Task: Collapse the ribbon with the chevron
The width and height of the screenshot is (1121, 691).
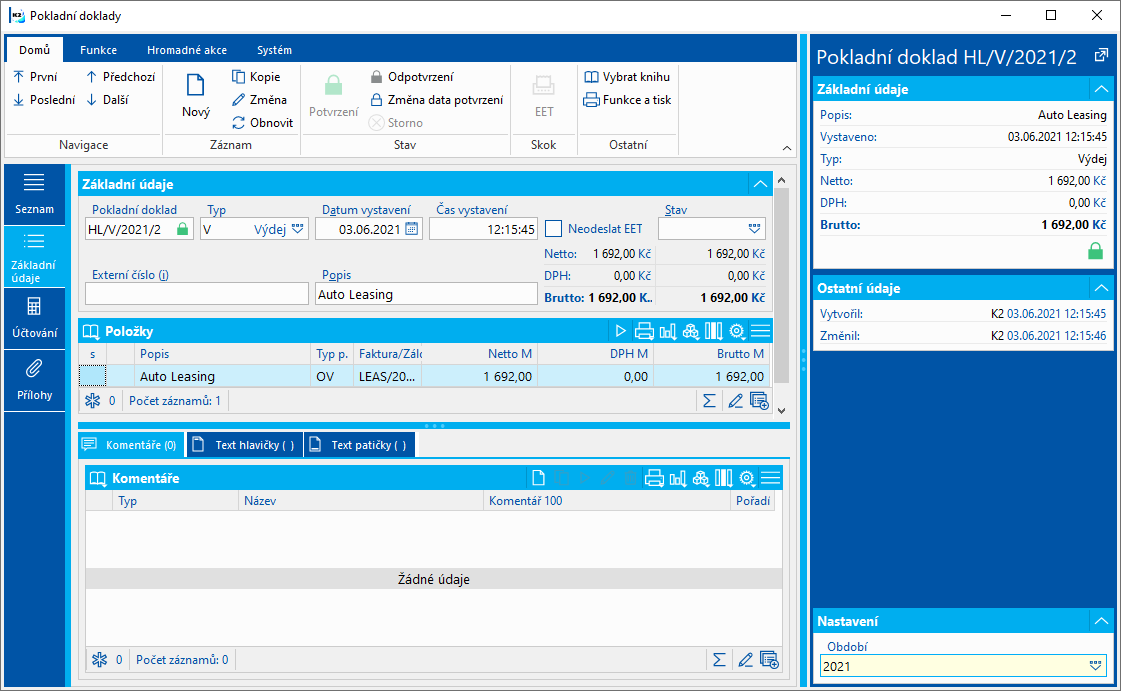Action: [787, 148]
